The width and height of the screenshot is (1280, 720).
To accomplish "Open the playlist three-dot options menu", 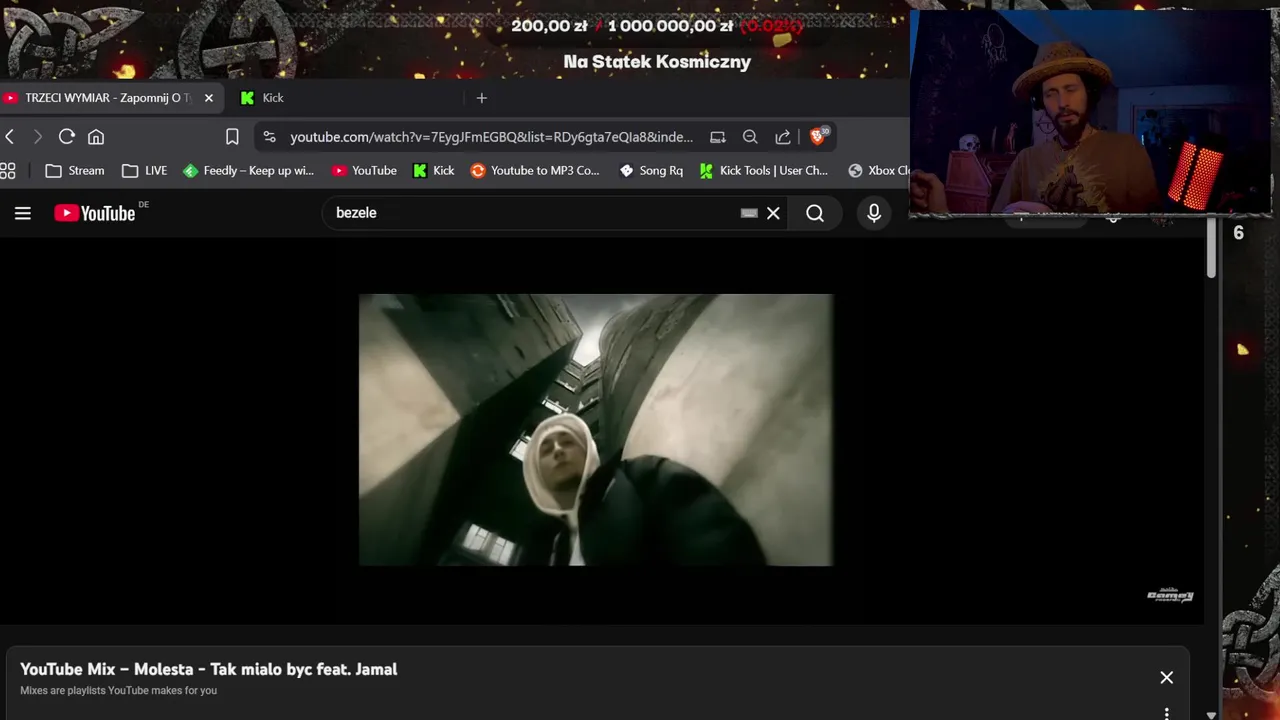I will point(1166,713).
